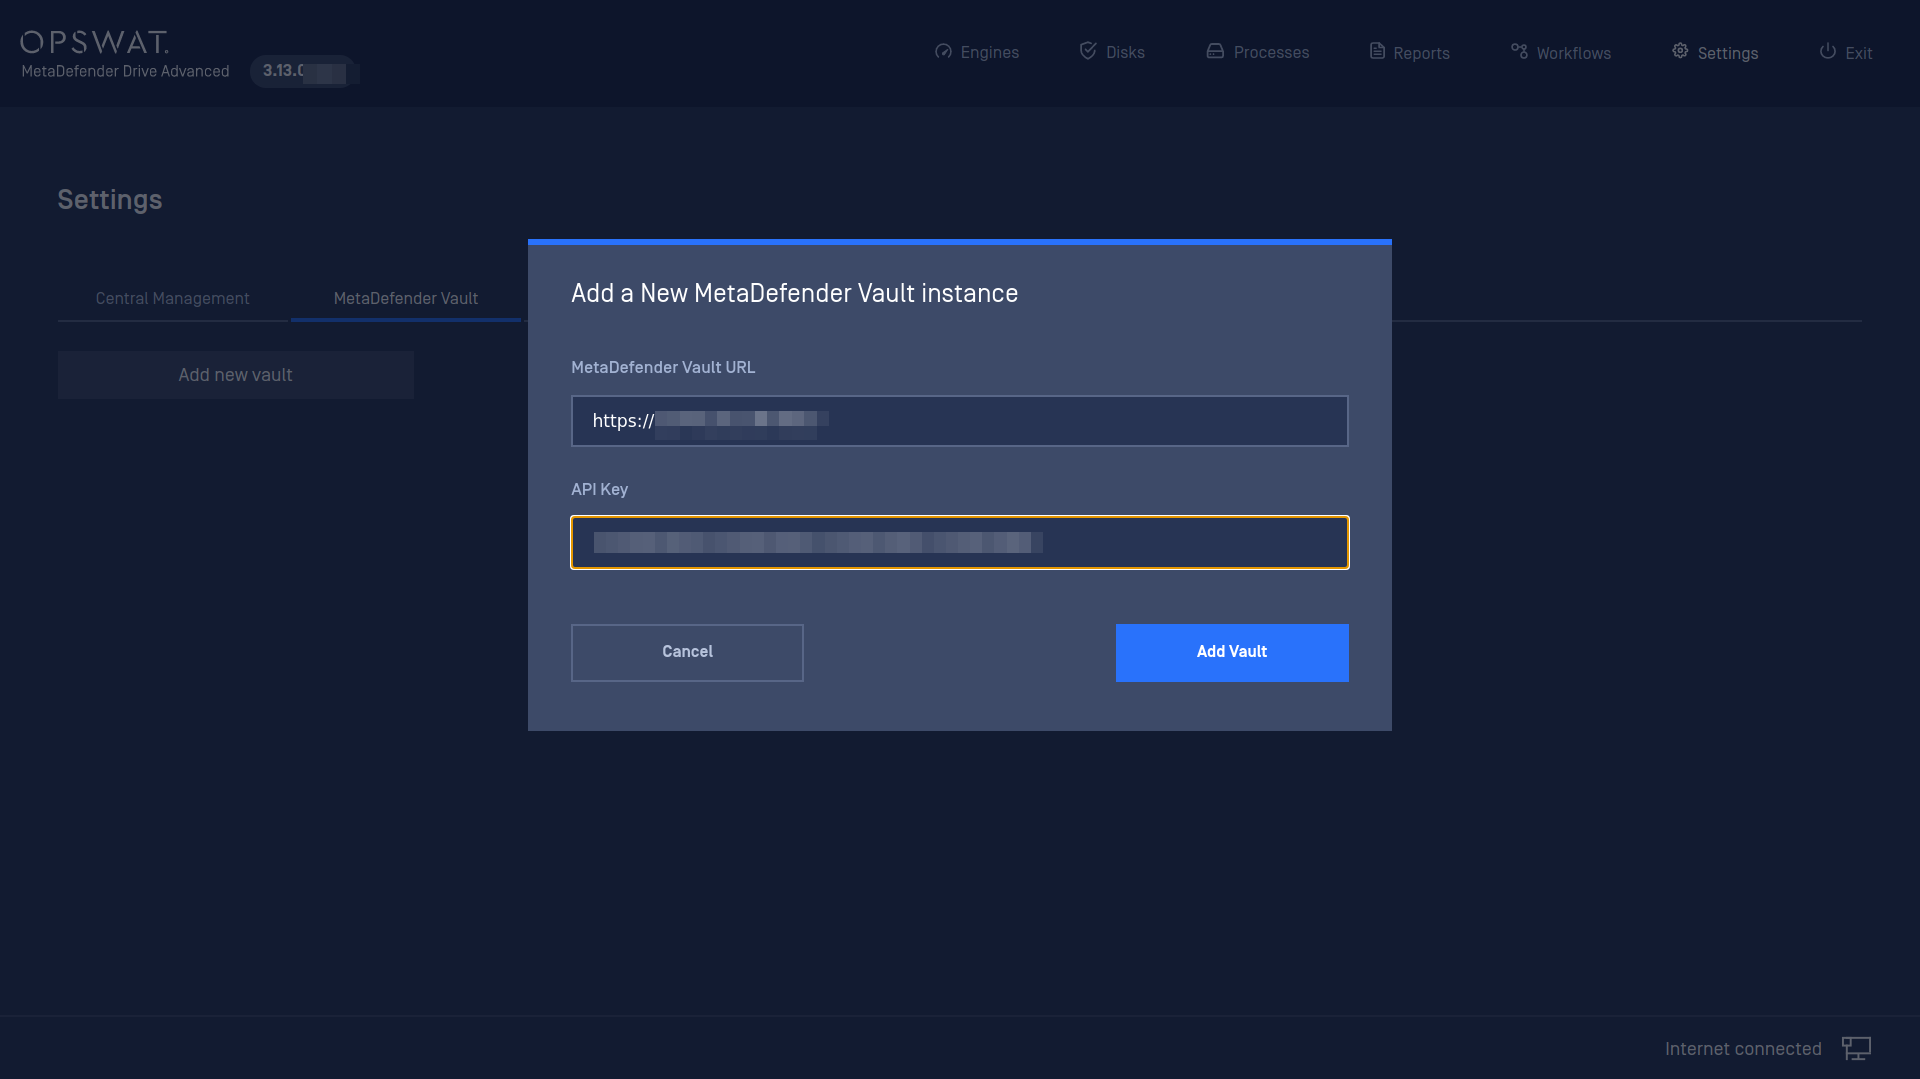1920x1079 pixels.
Task: Click the dialog title text
Action: tap(794, 293)
